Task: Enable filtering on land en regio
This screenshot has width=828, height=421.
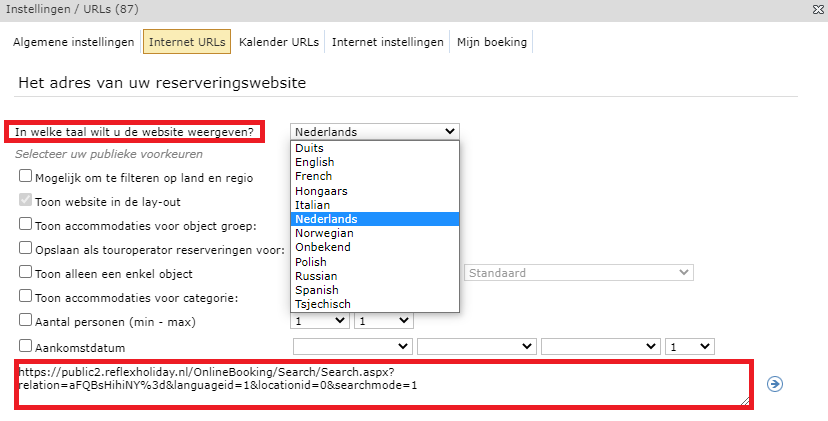Action: tap(25, 176)
